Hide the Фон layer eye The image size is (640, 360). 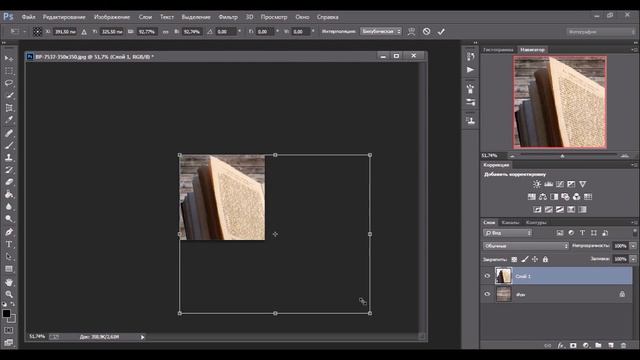(x=487, y=294)
